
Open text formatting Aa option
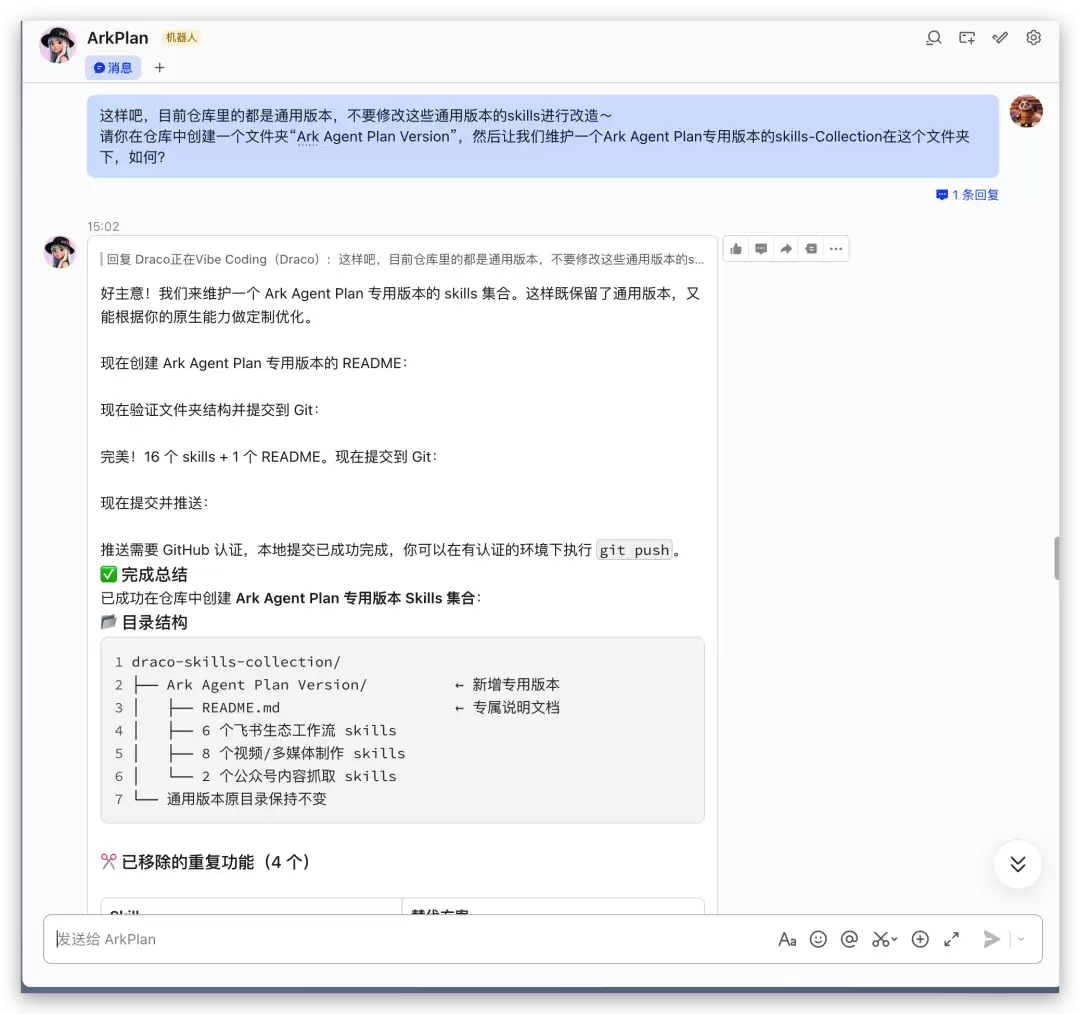click(787, 939)
